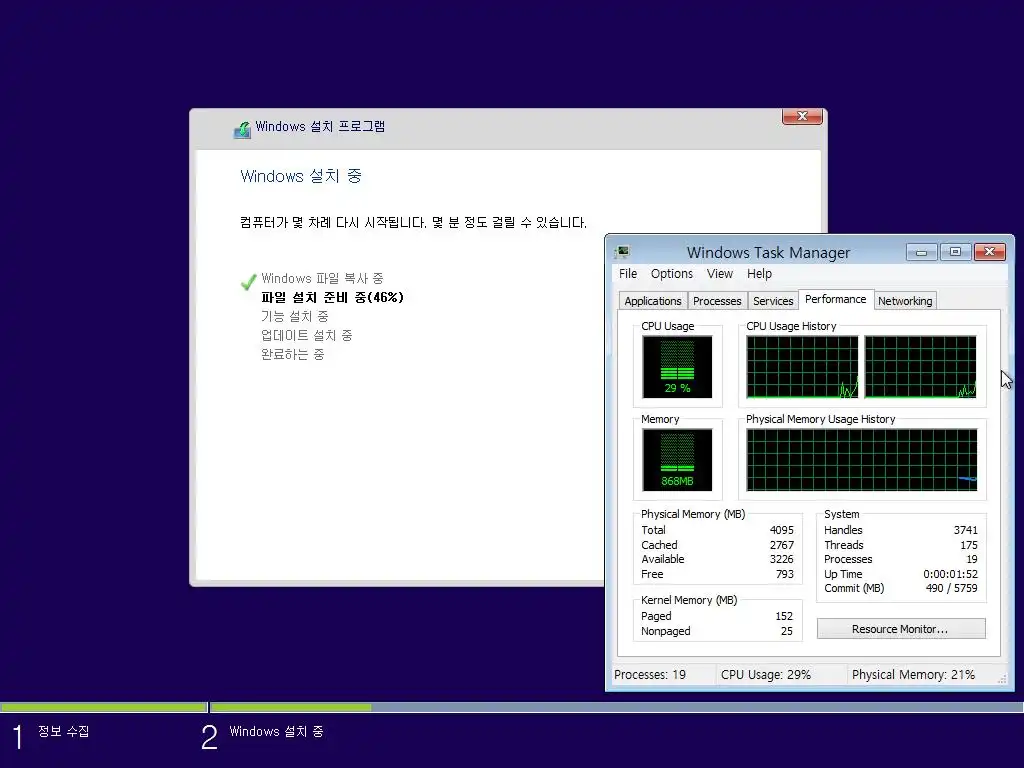The image size is (1024, 768).
Task: Click the Memory 868MB gauge
Action: (677, 460)
